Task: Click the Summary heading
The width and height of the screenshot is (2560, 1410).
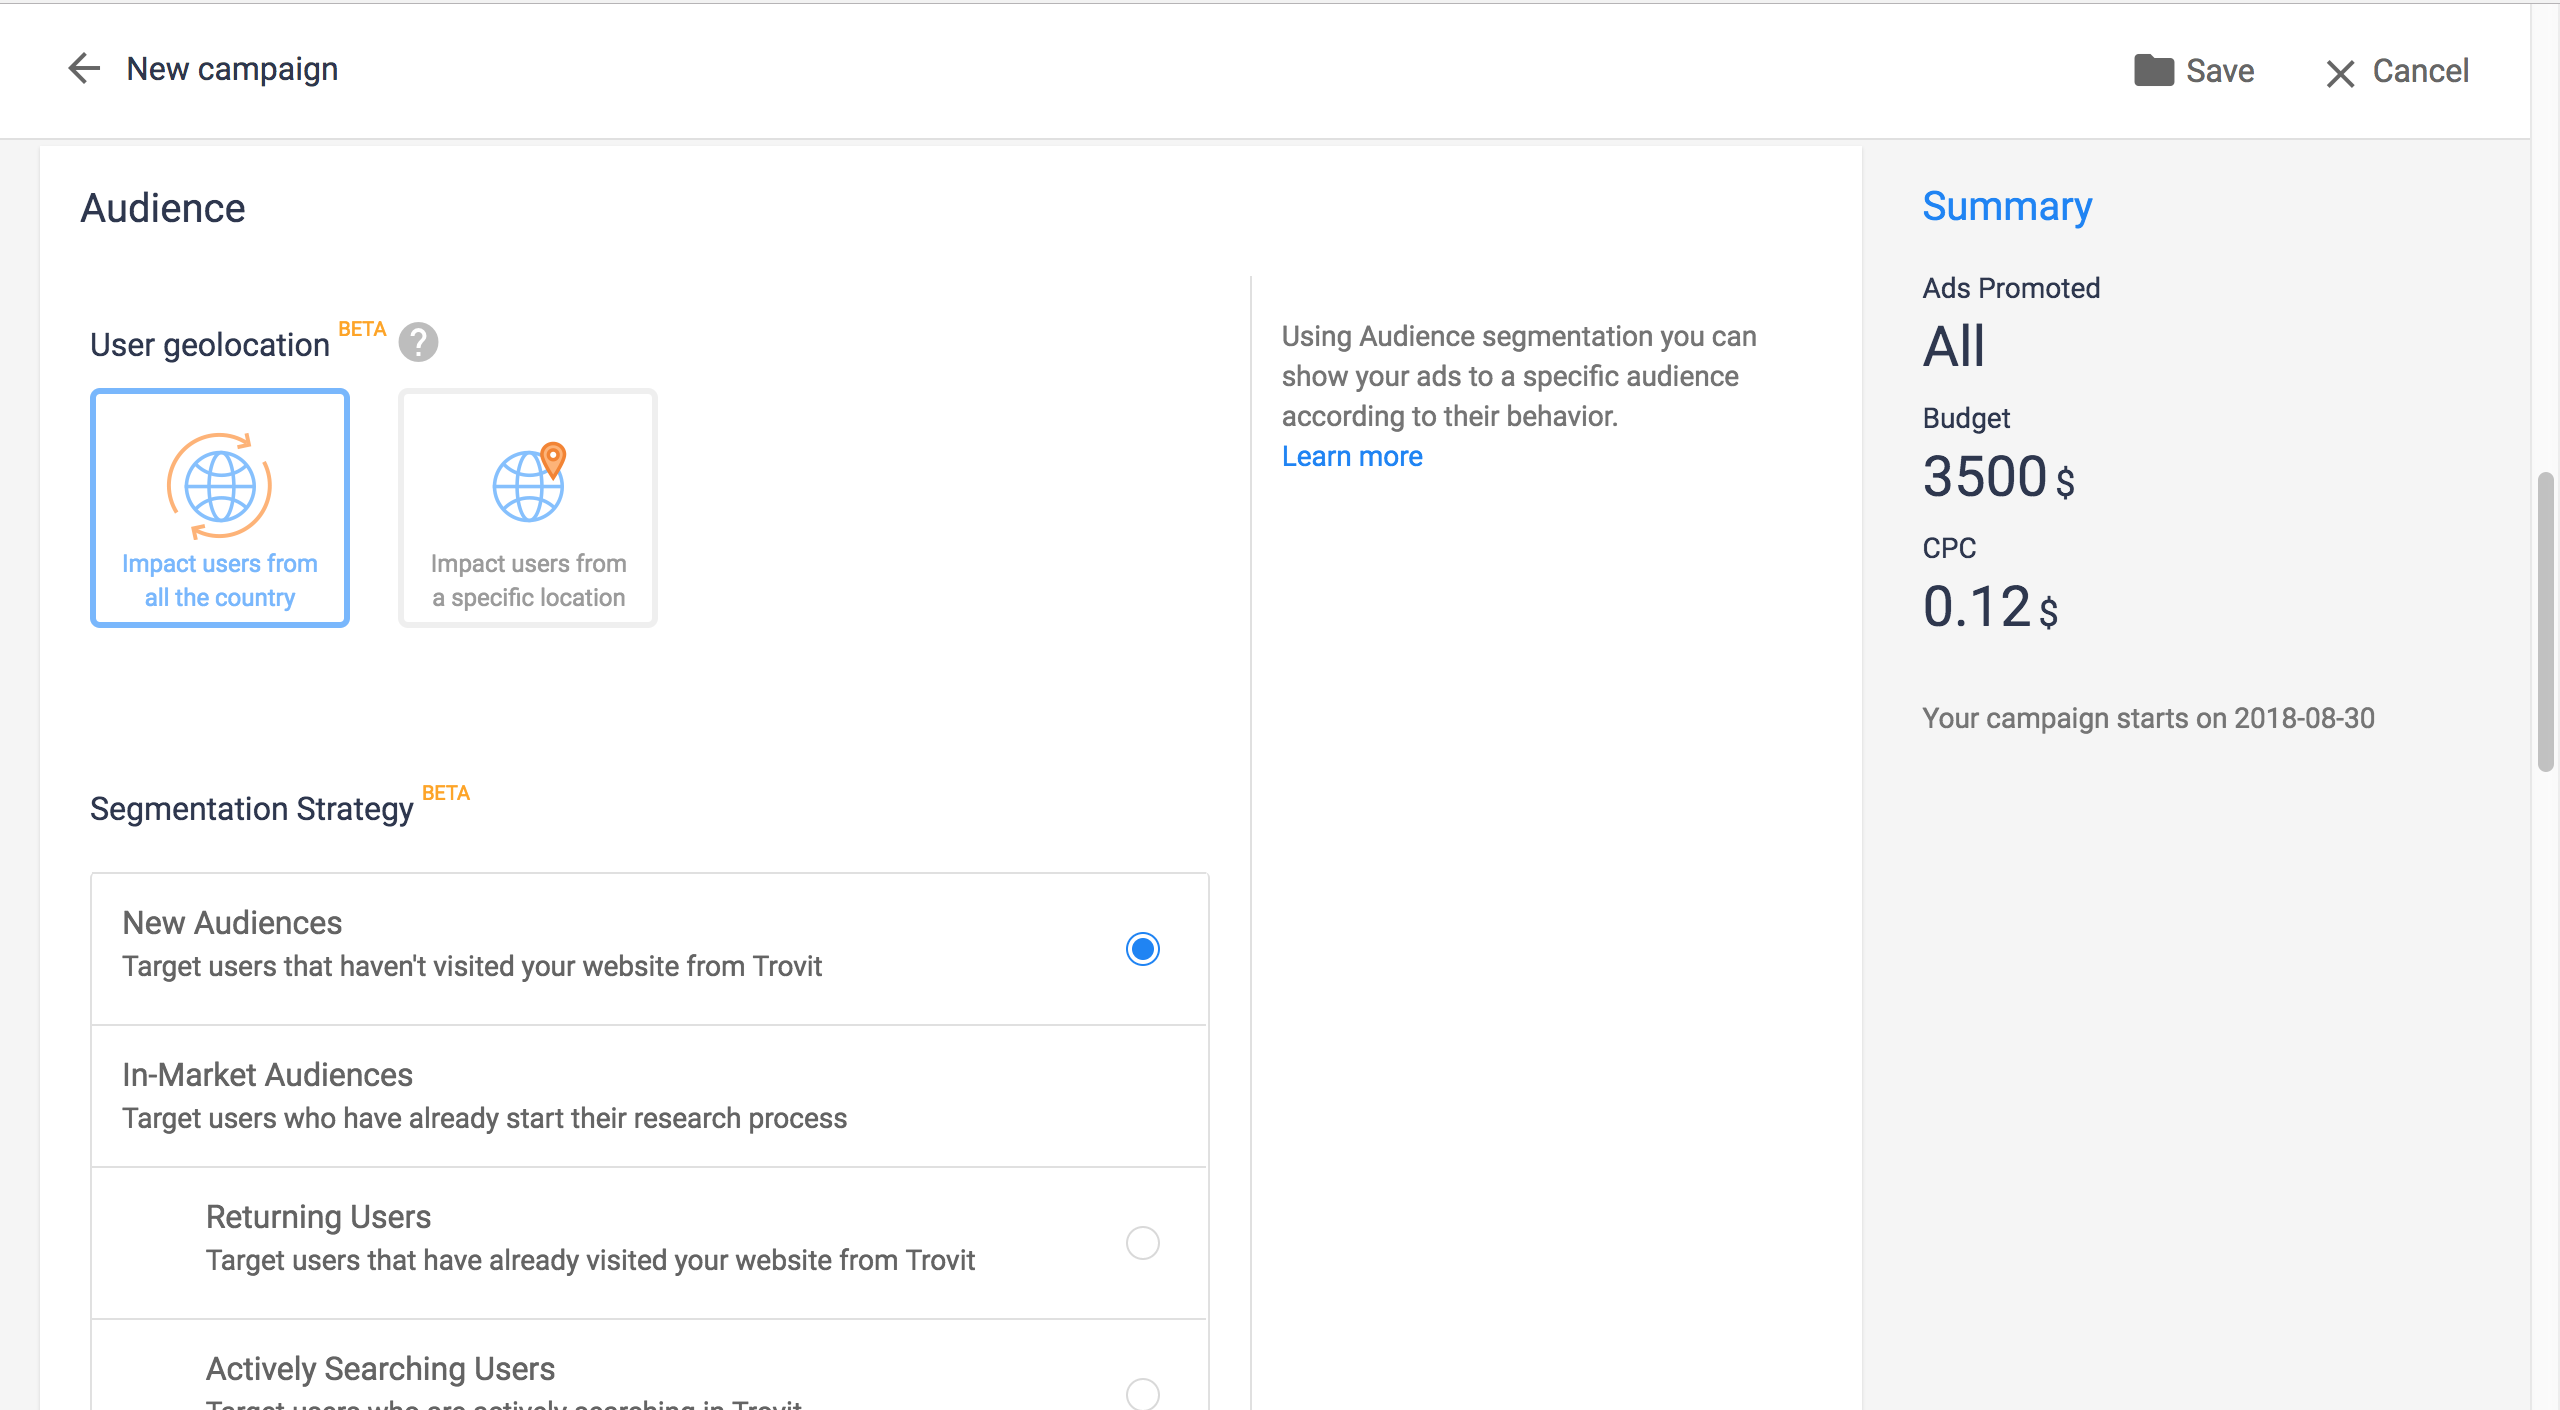Action: pos(2006,206)
